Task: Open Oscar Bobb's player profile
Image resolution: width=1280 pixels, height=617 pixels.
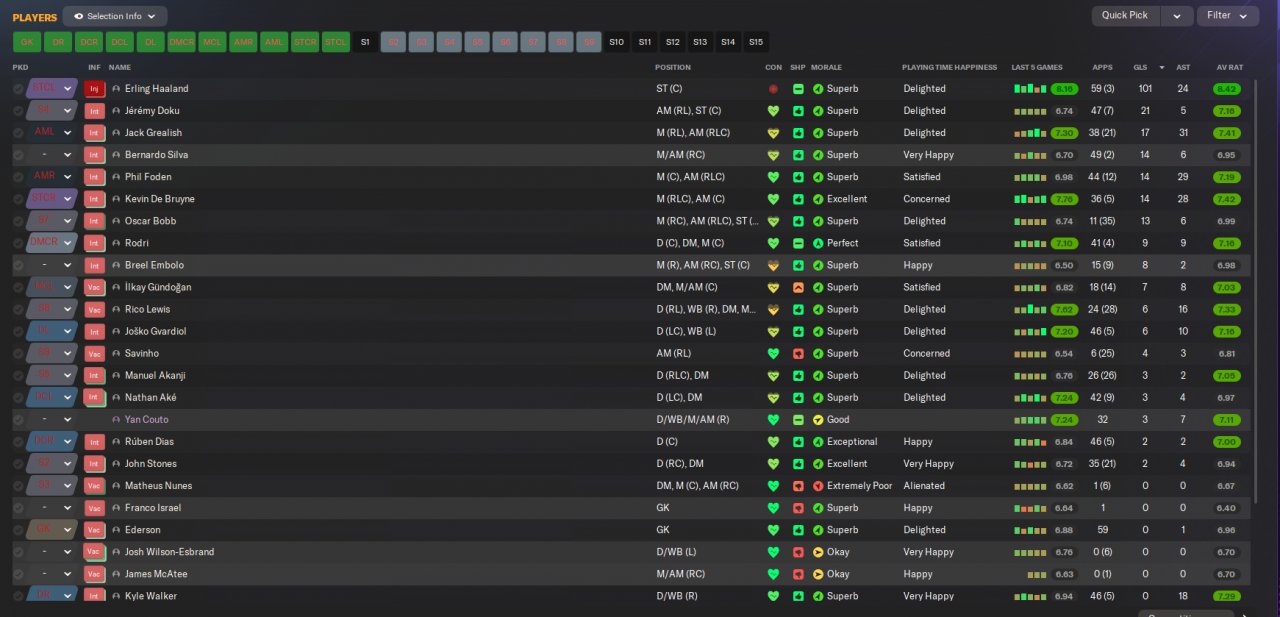Action: pyautogui.click(x=152, y=221)
